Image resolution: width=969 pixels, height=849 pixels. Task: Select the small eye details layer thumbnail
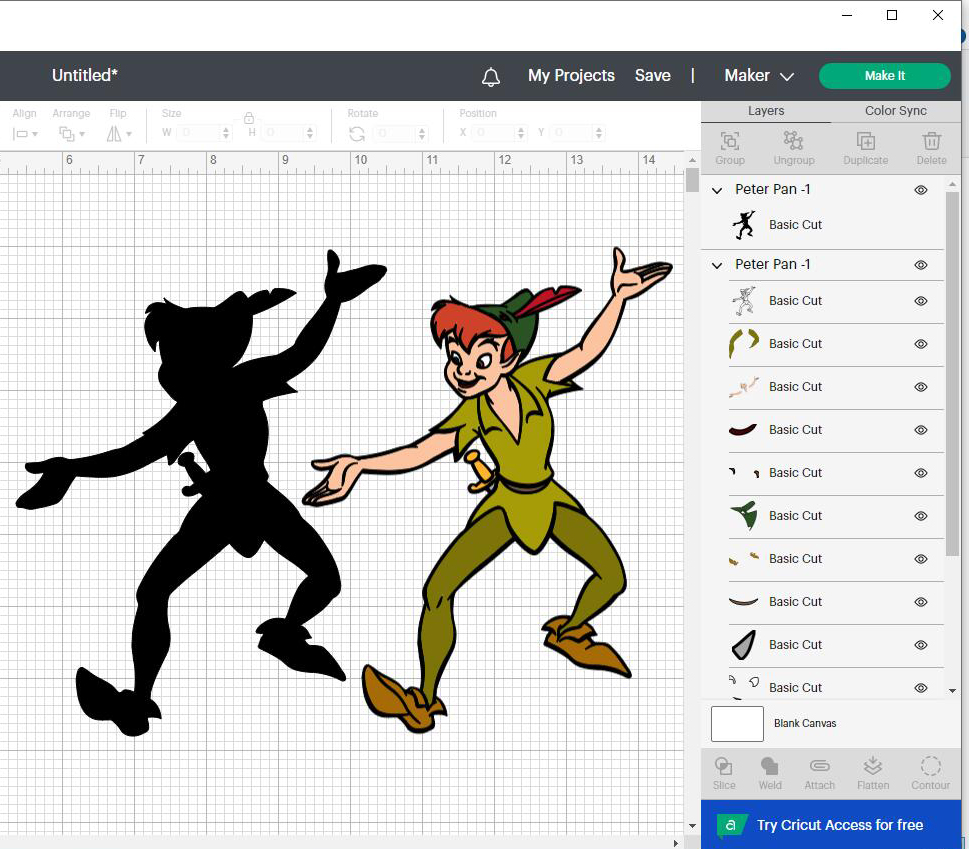tap(744, 473)
